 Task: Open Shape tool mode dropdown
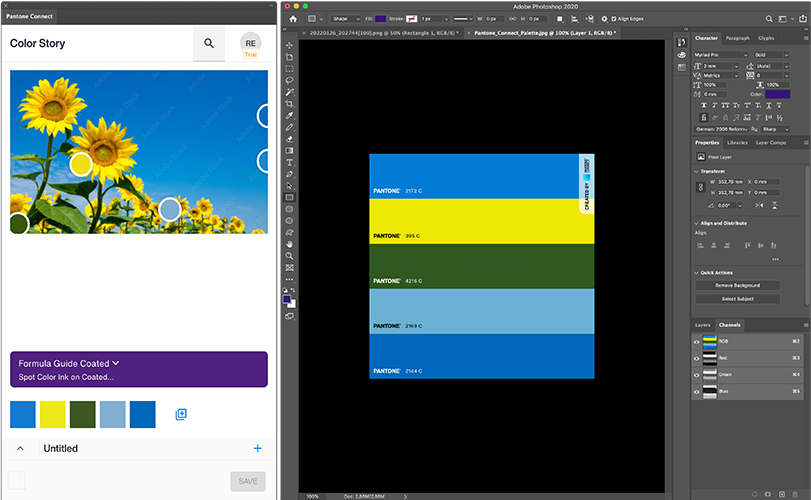[x=346, y=19]
